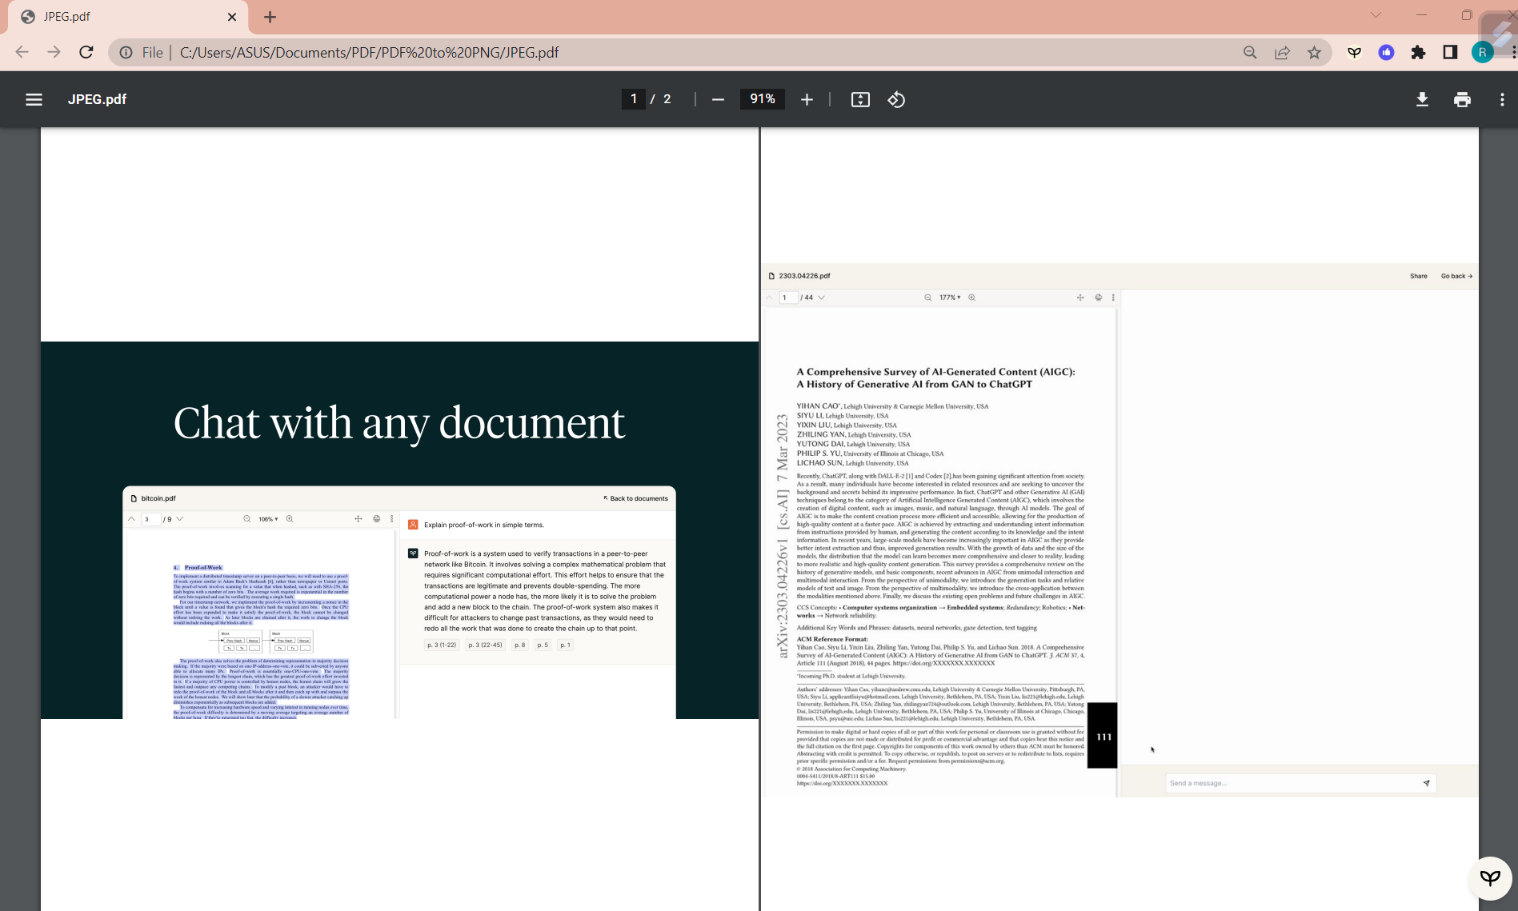Click the 'Explain proof-of-work in simple terms.' text
The image size is (1518, 911).
tap(484, 525)
